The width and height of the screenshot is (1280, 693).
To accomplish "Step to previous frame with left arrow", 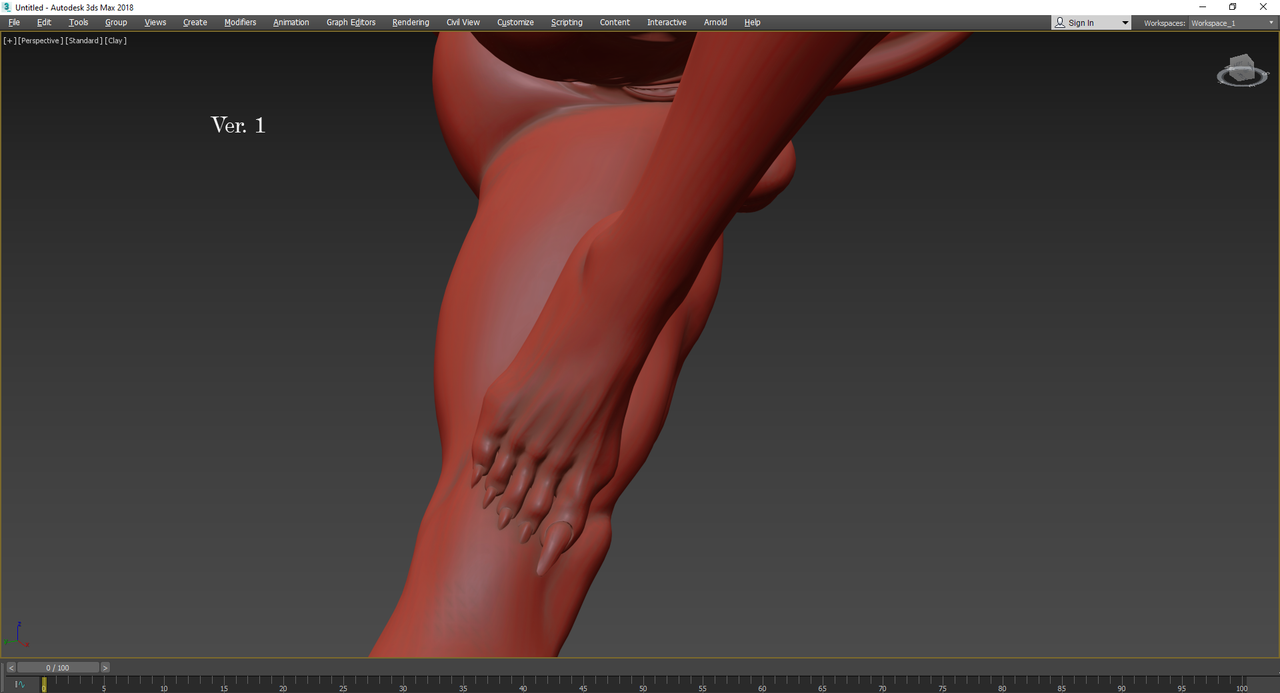I will pos(12,667).
